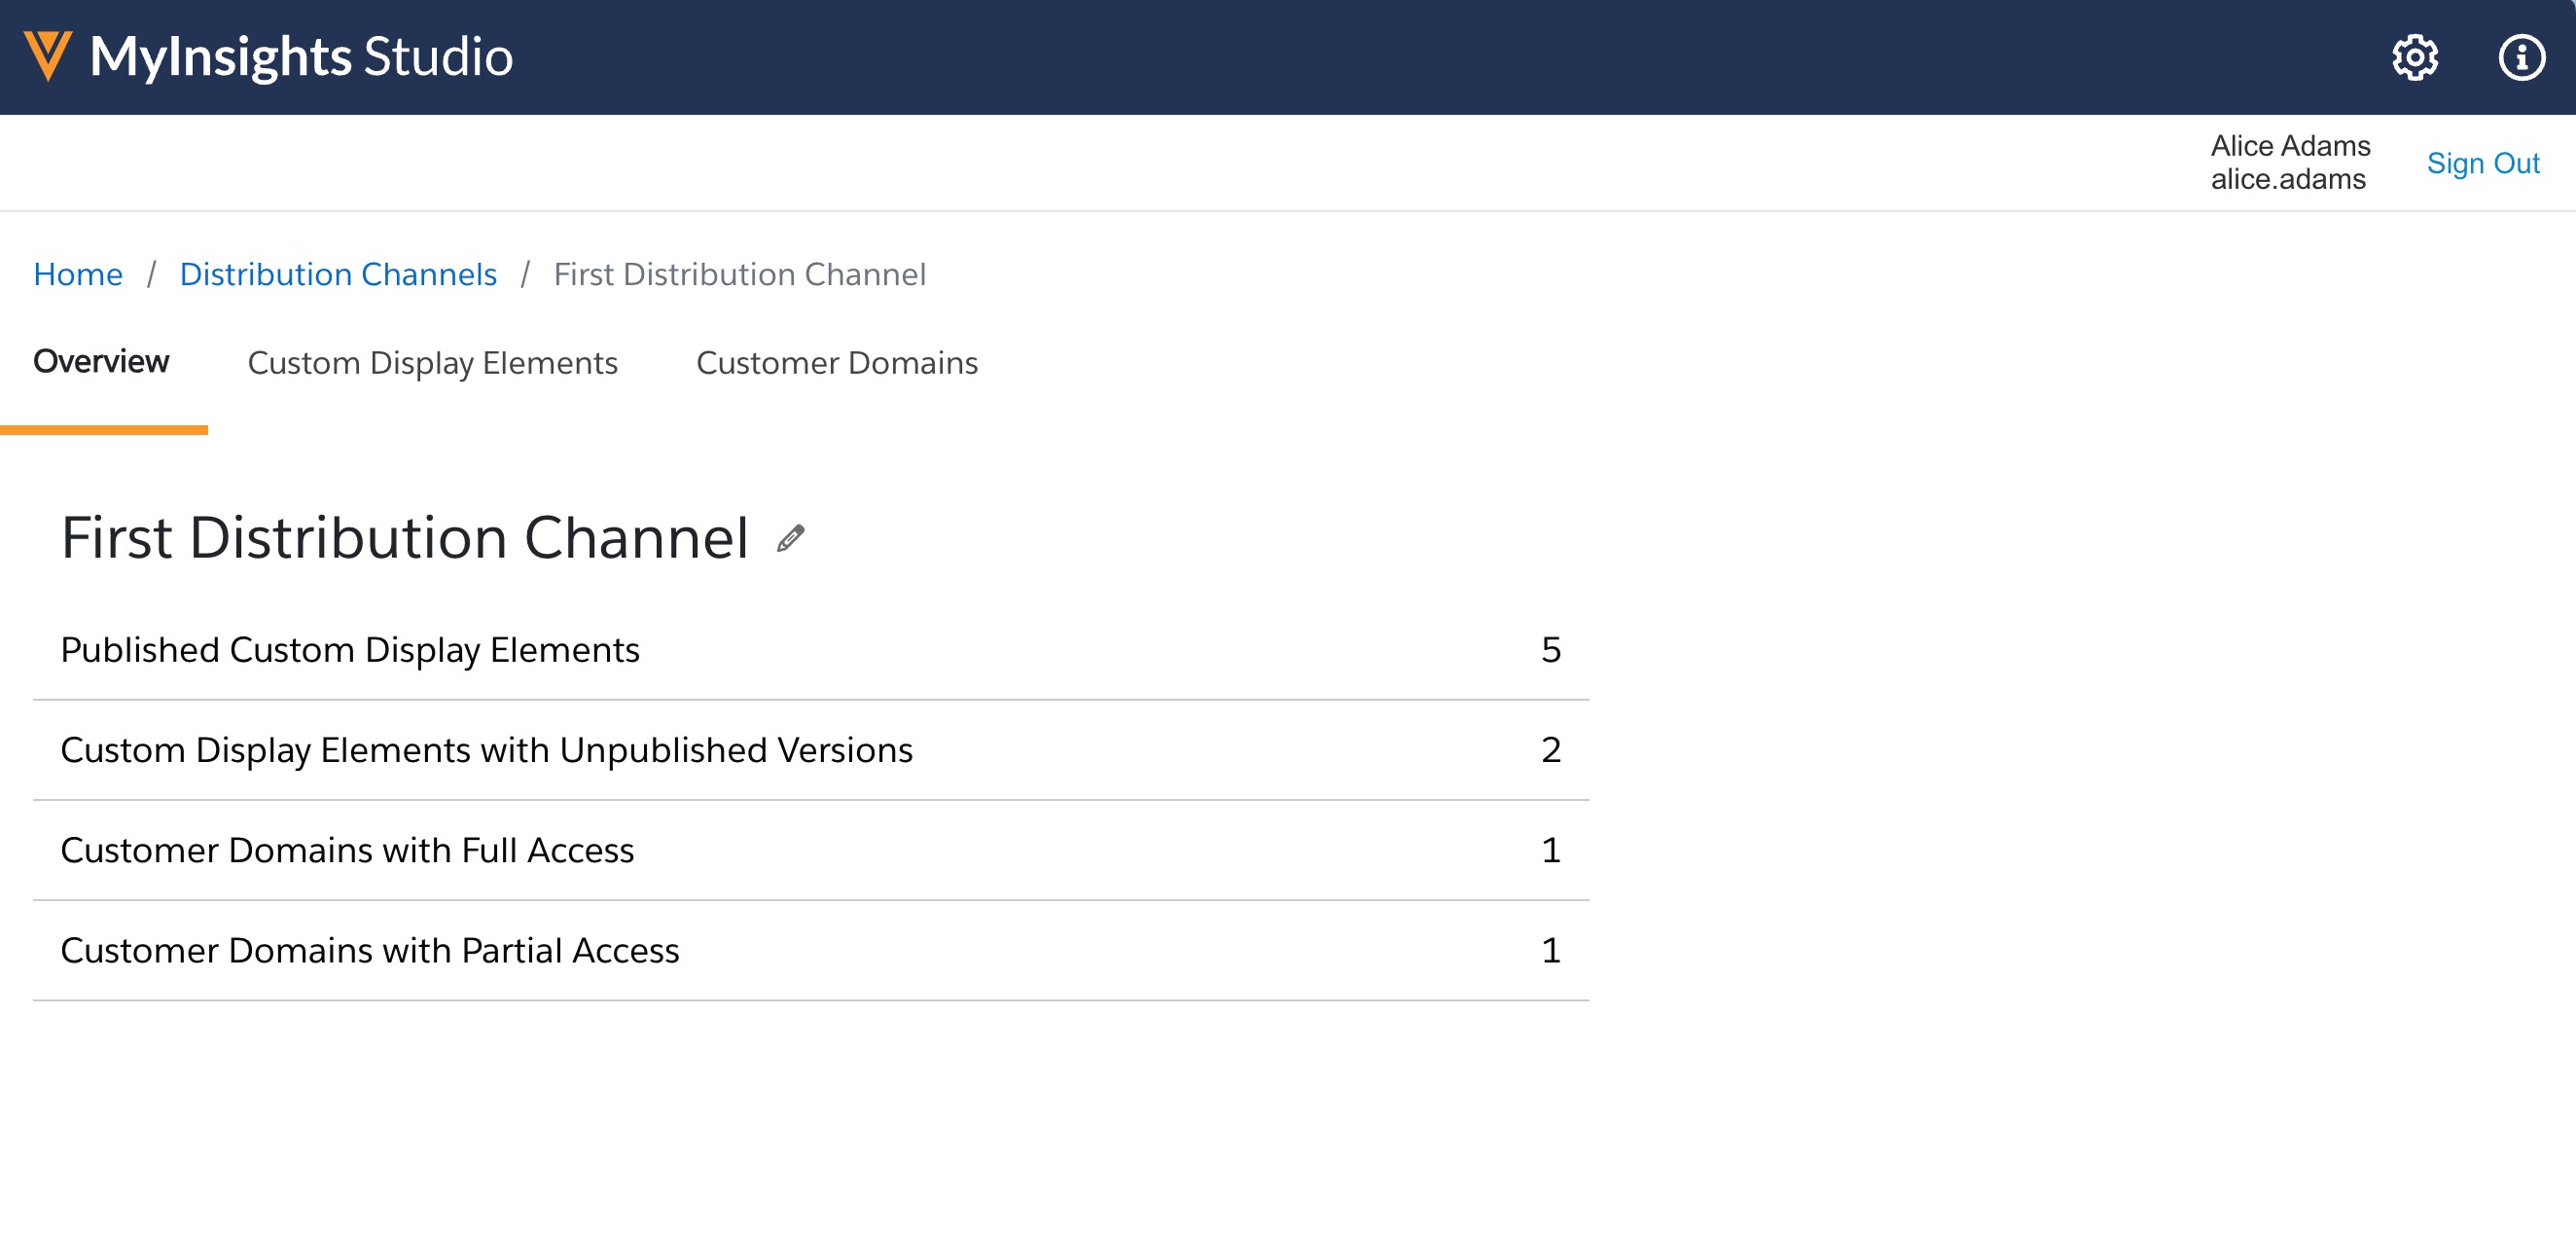The image size is (2576, 1234).
Task: Click the Alice Adams user name
Action: 2290,146
